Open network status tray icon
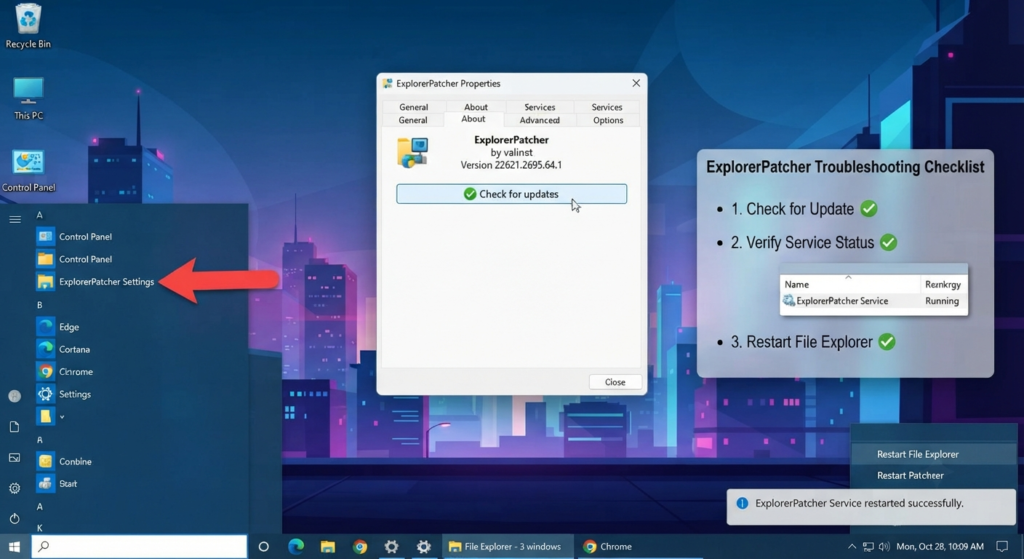 point(868,547)
